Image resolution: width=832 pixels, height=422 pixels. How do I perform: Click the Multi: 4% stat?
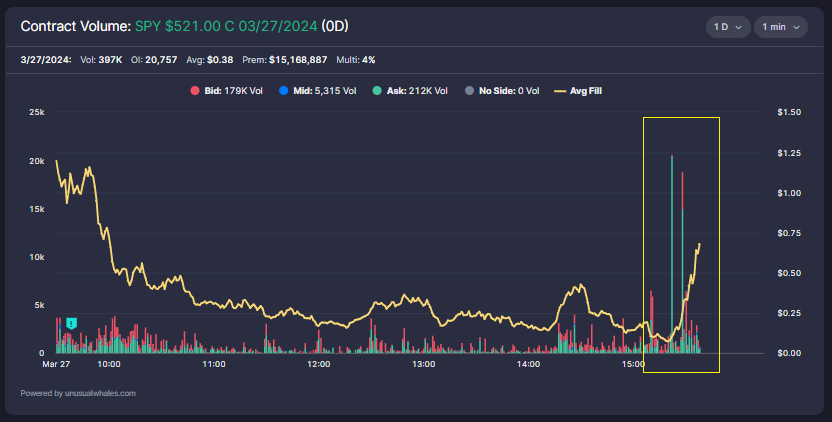pos(356,60)
